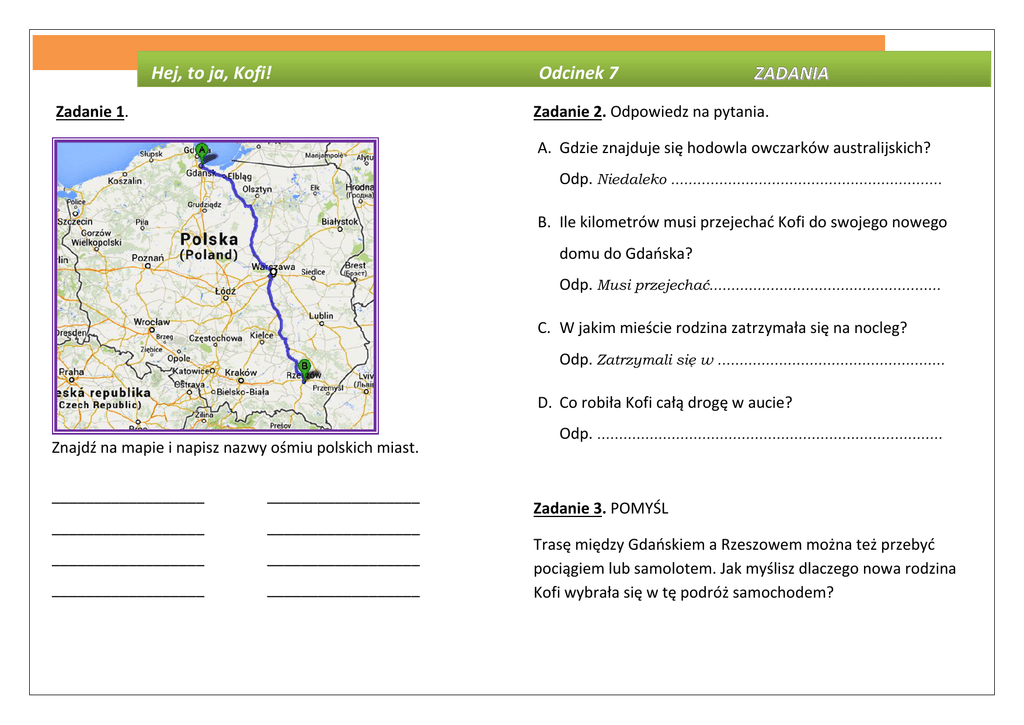Click the dotted answer line under question D

pos(768,434)
